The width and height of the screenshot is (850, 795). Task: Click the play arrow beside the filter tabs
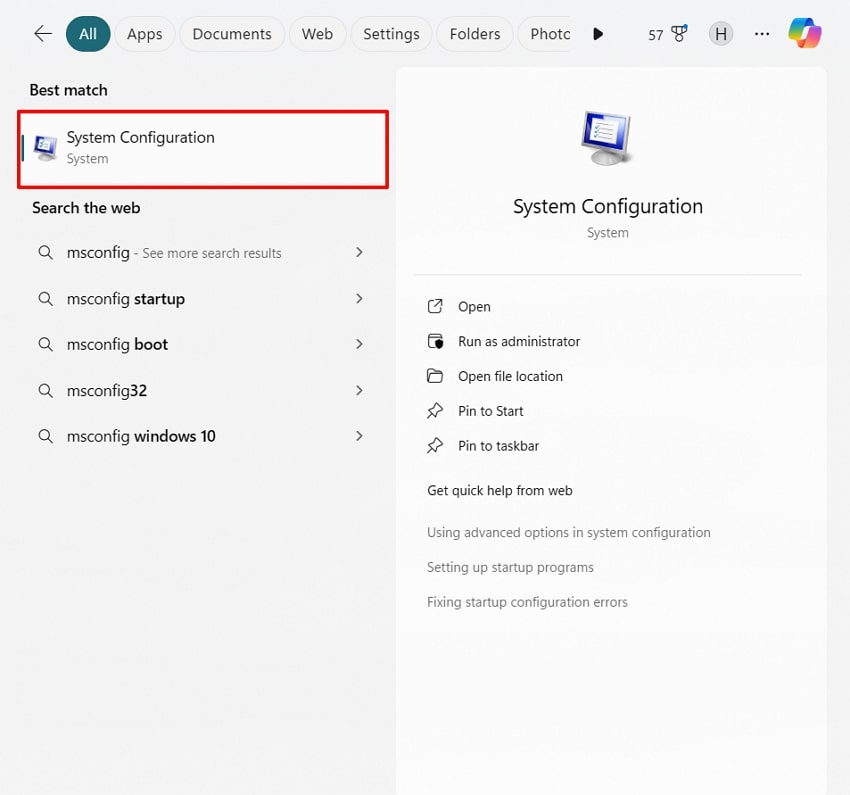(597, 33)
